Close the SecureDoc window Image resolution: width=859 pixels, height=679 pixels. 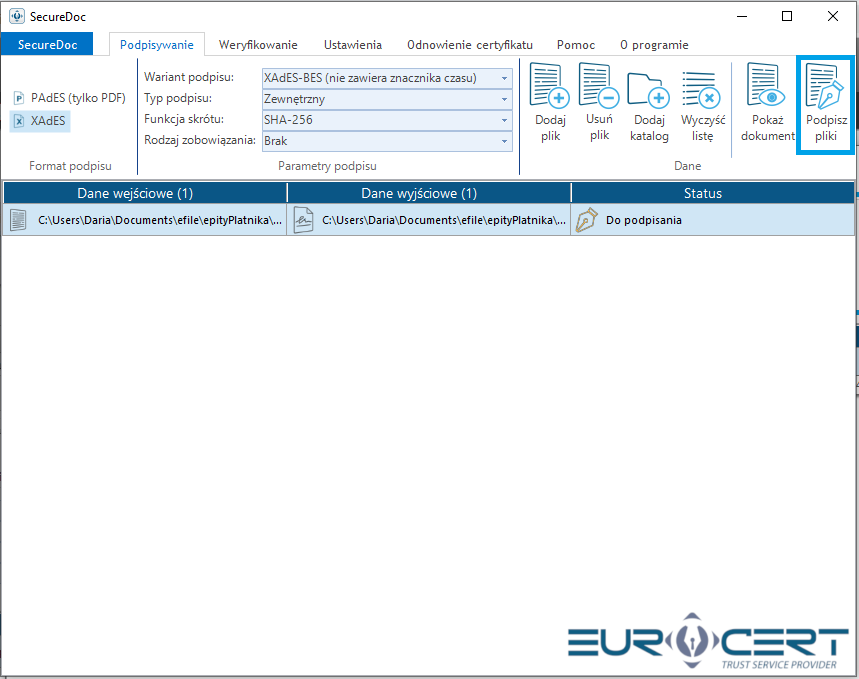833,16
